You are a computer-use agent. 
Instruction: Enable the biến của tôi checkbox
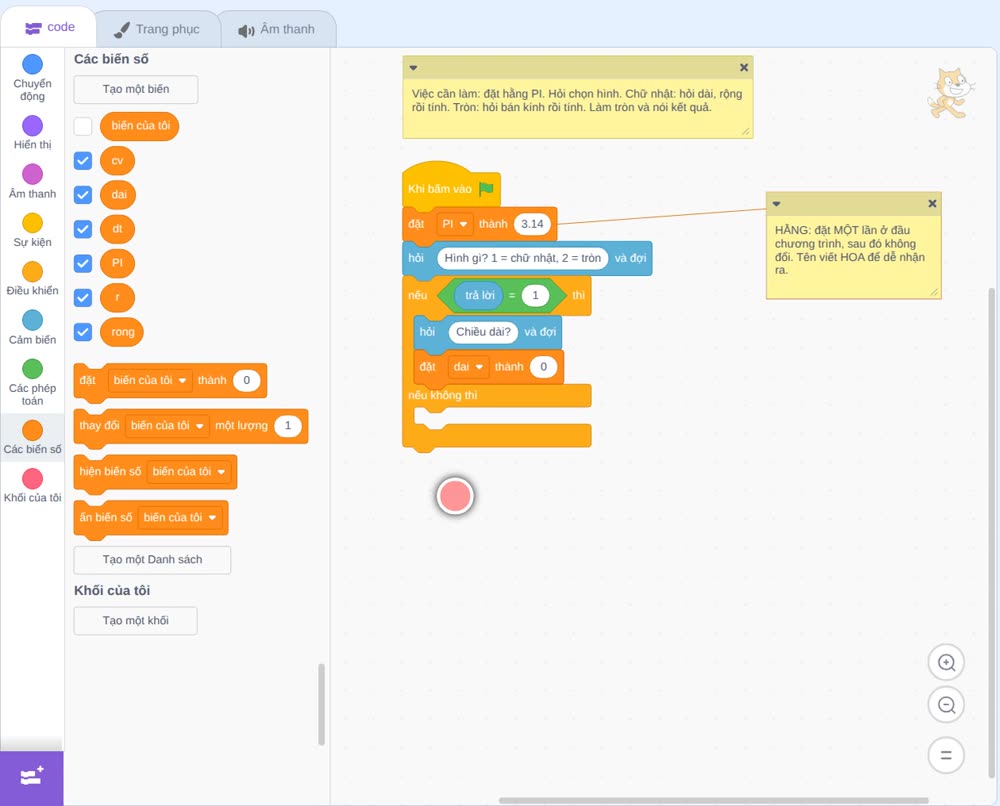83,126
